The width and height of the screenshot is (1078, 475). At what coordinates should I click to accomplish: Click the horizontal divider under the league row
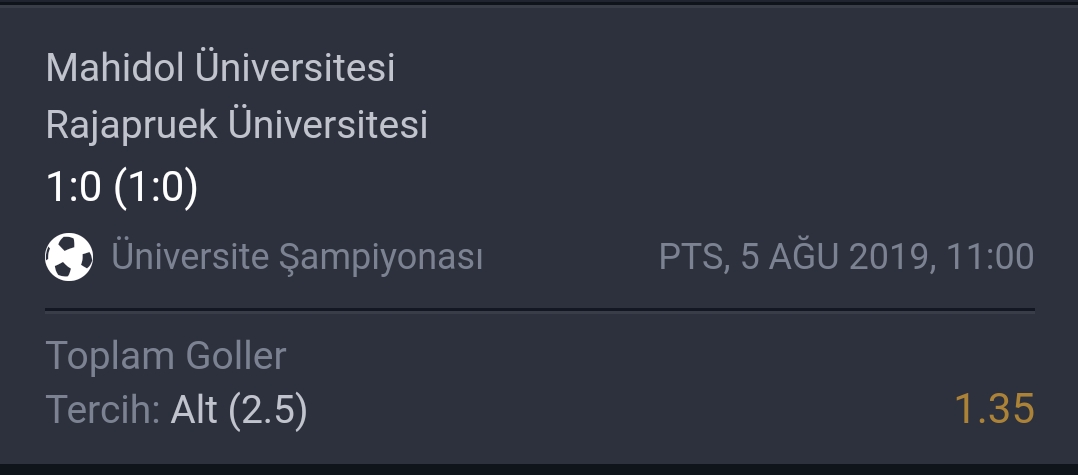[x=540, y=310]
